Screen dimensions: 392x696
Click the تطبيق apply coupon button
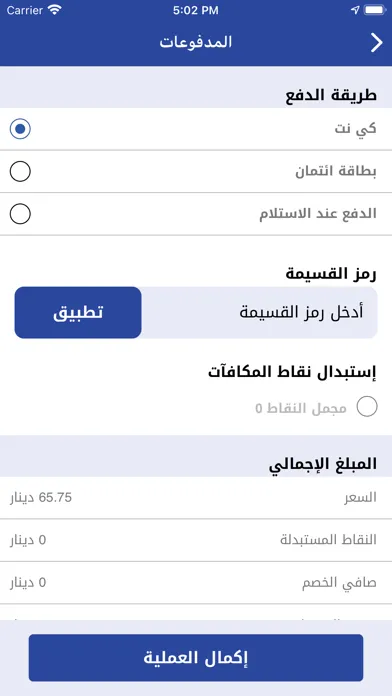(x=78, y=312)
